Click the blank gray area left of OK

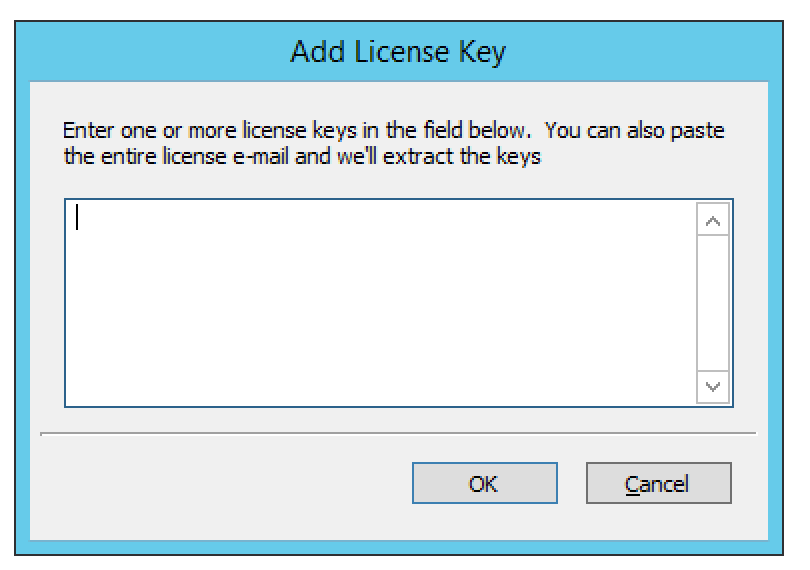pos(222,483)
